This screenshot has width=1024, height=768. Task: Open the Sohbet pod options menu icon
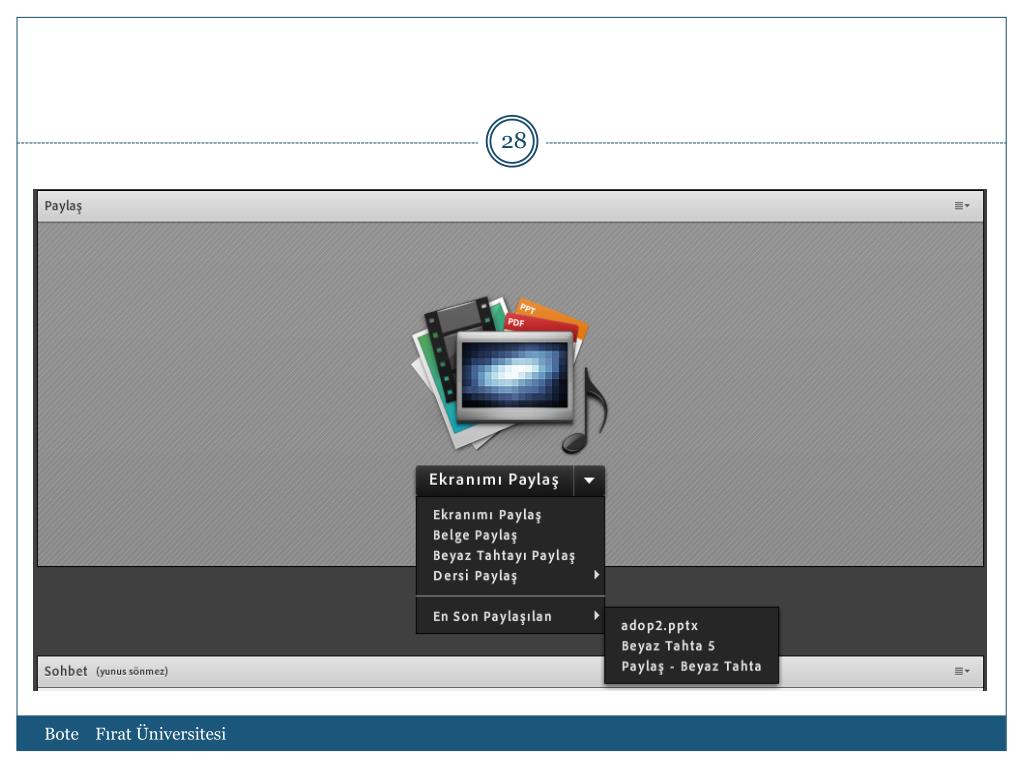(962, 671)
